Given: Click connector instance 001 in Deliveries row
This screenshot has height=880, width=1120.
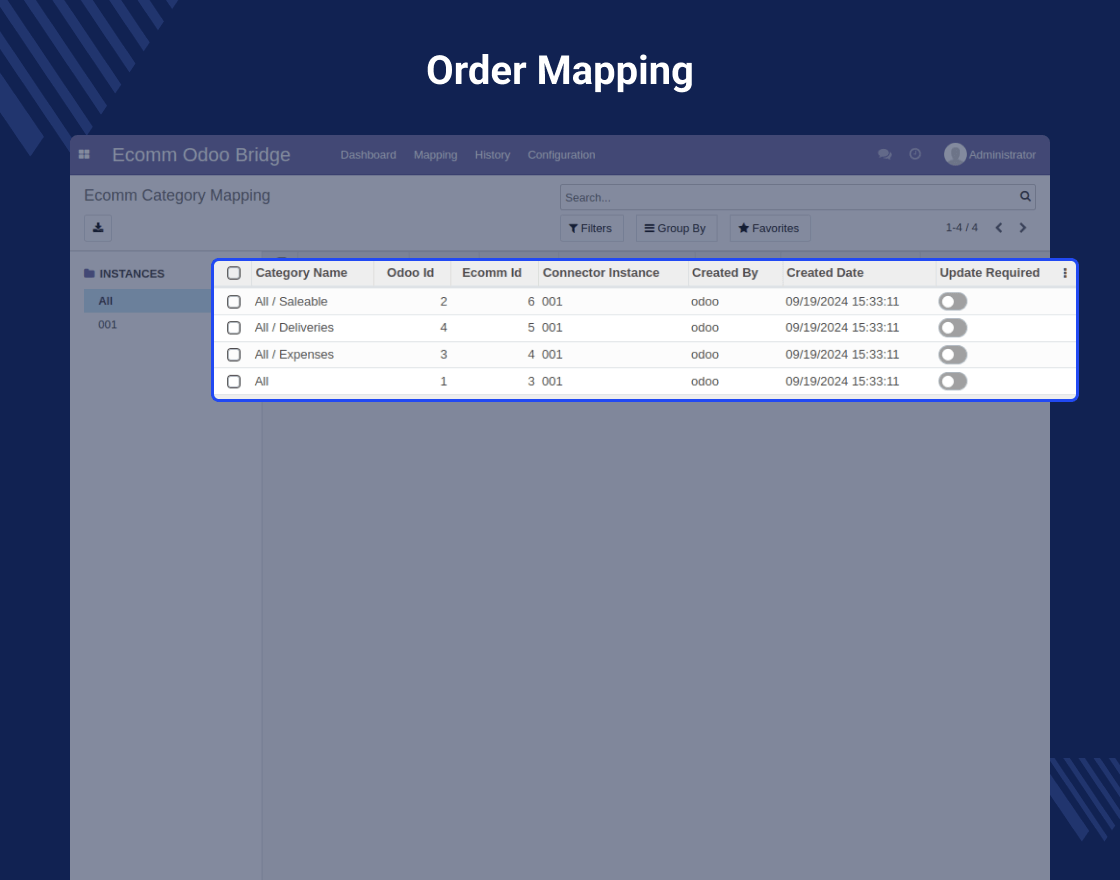Looking at the screenshot, I should [x=552, y=328].
